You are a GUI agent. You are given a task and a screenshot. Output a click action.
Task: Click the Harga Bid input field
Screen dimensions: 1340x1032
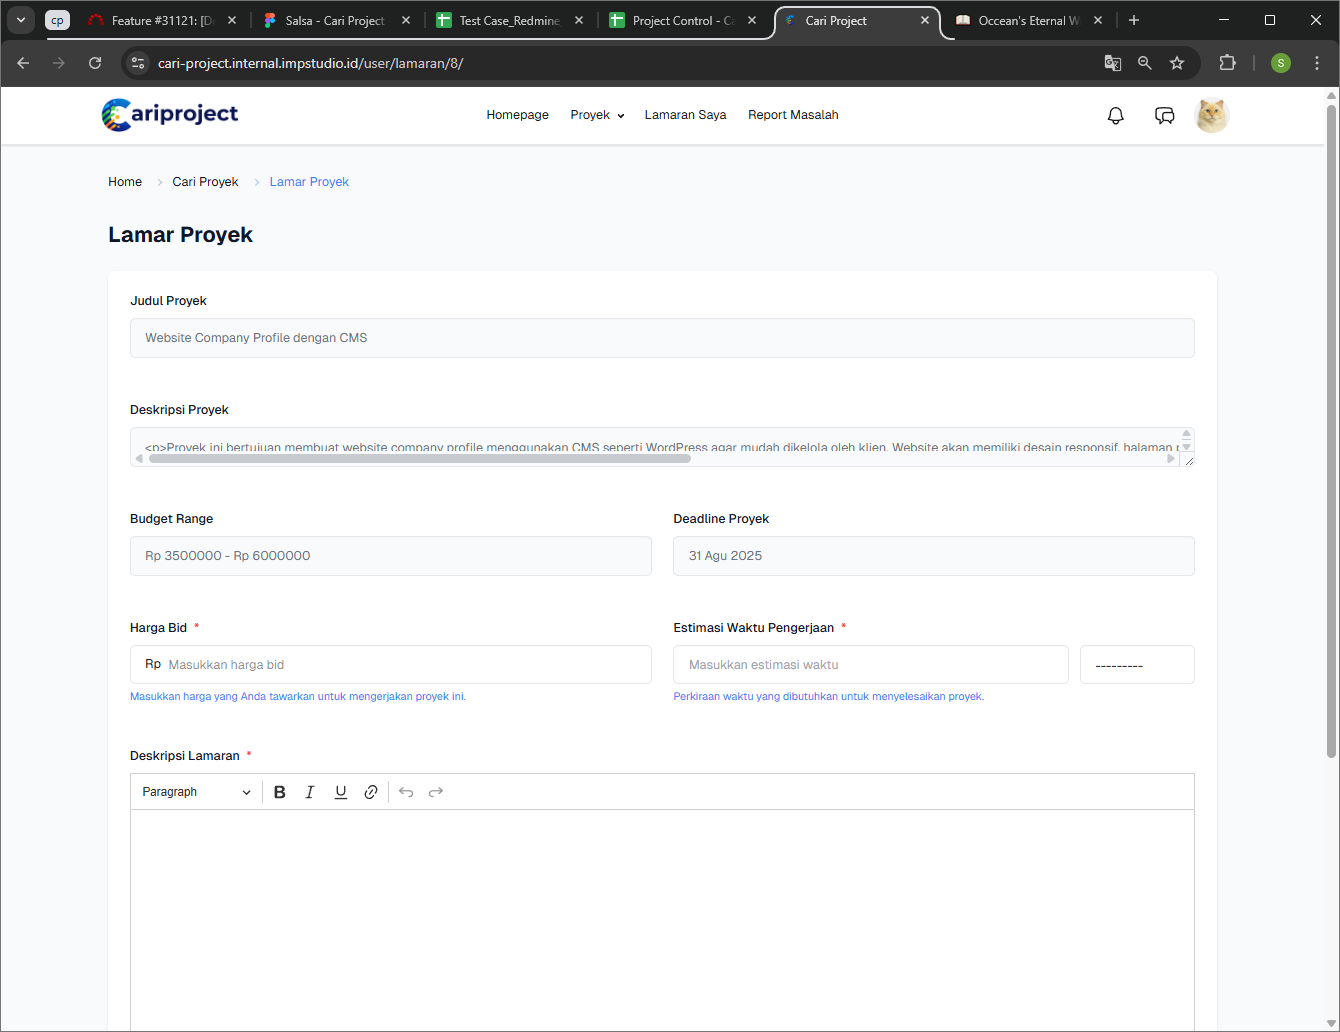pyautogui.click(x=405, y=665)
